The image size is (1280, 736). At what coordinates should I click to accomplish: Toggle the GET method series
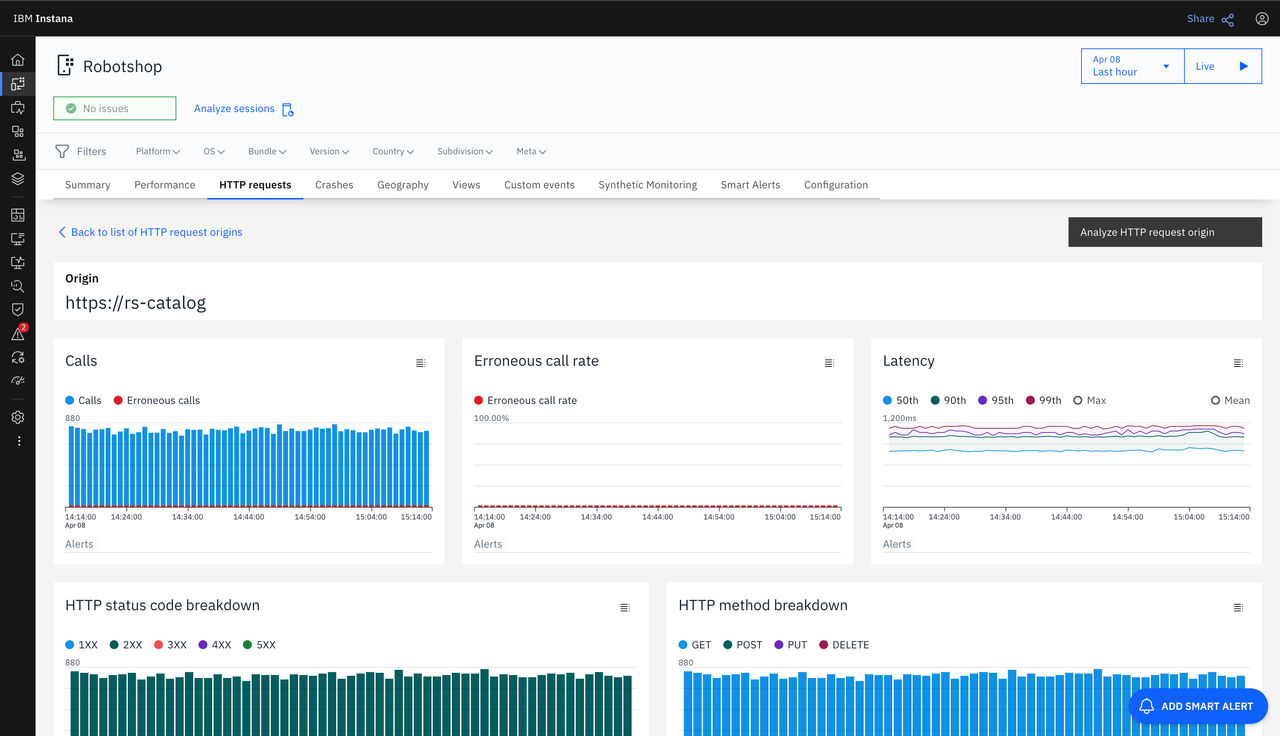[x=695, y=645]
